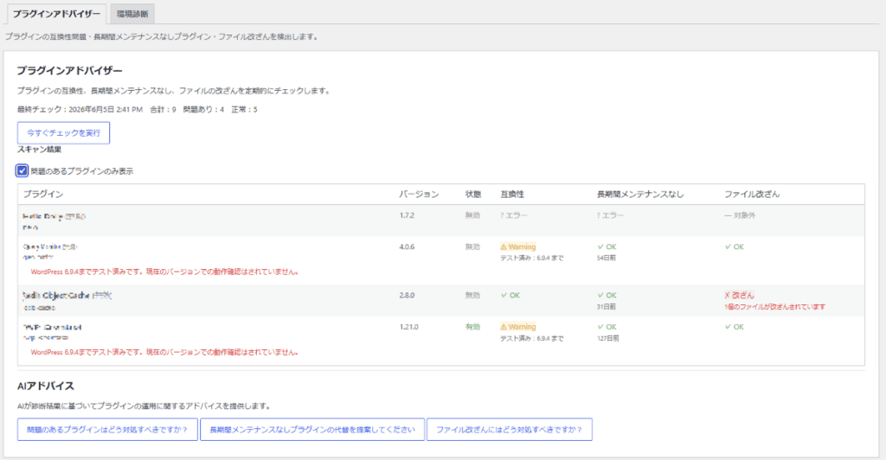Click compatibility OK in version 2.8.0 row
The width and height of the screenshot is (886, 460).
pos(511,295)
